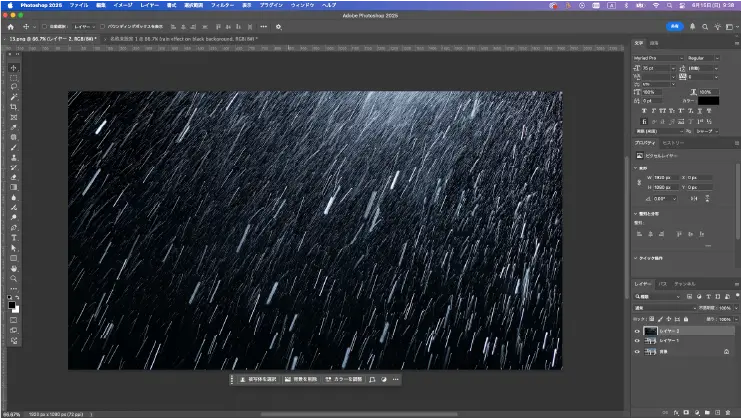Screen dimensions: 741x418
Task: Toggle lock transparent pixels
Action: (652, 319)
